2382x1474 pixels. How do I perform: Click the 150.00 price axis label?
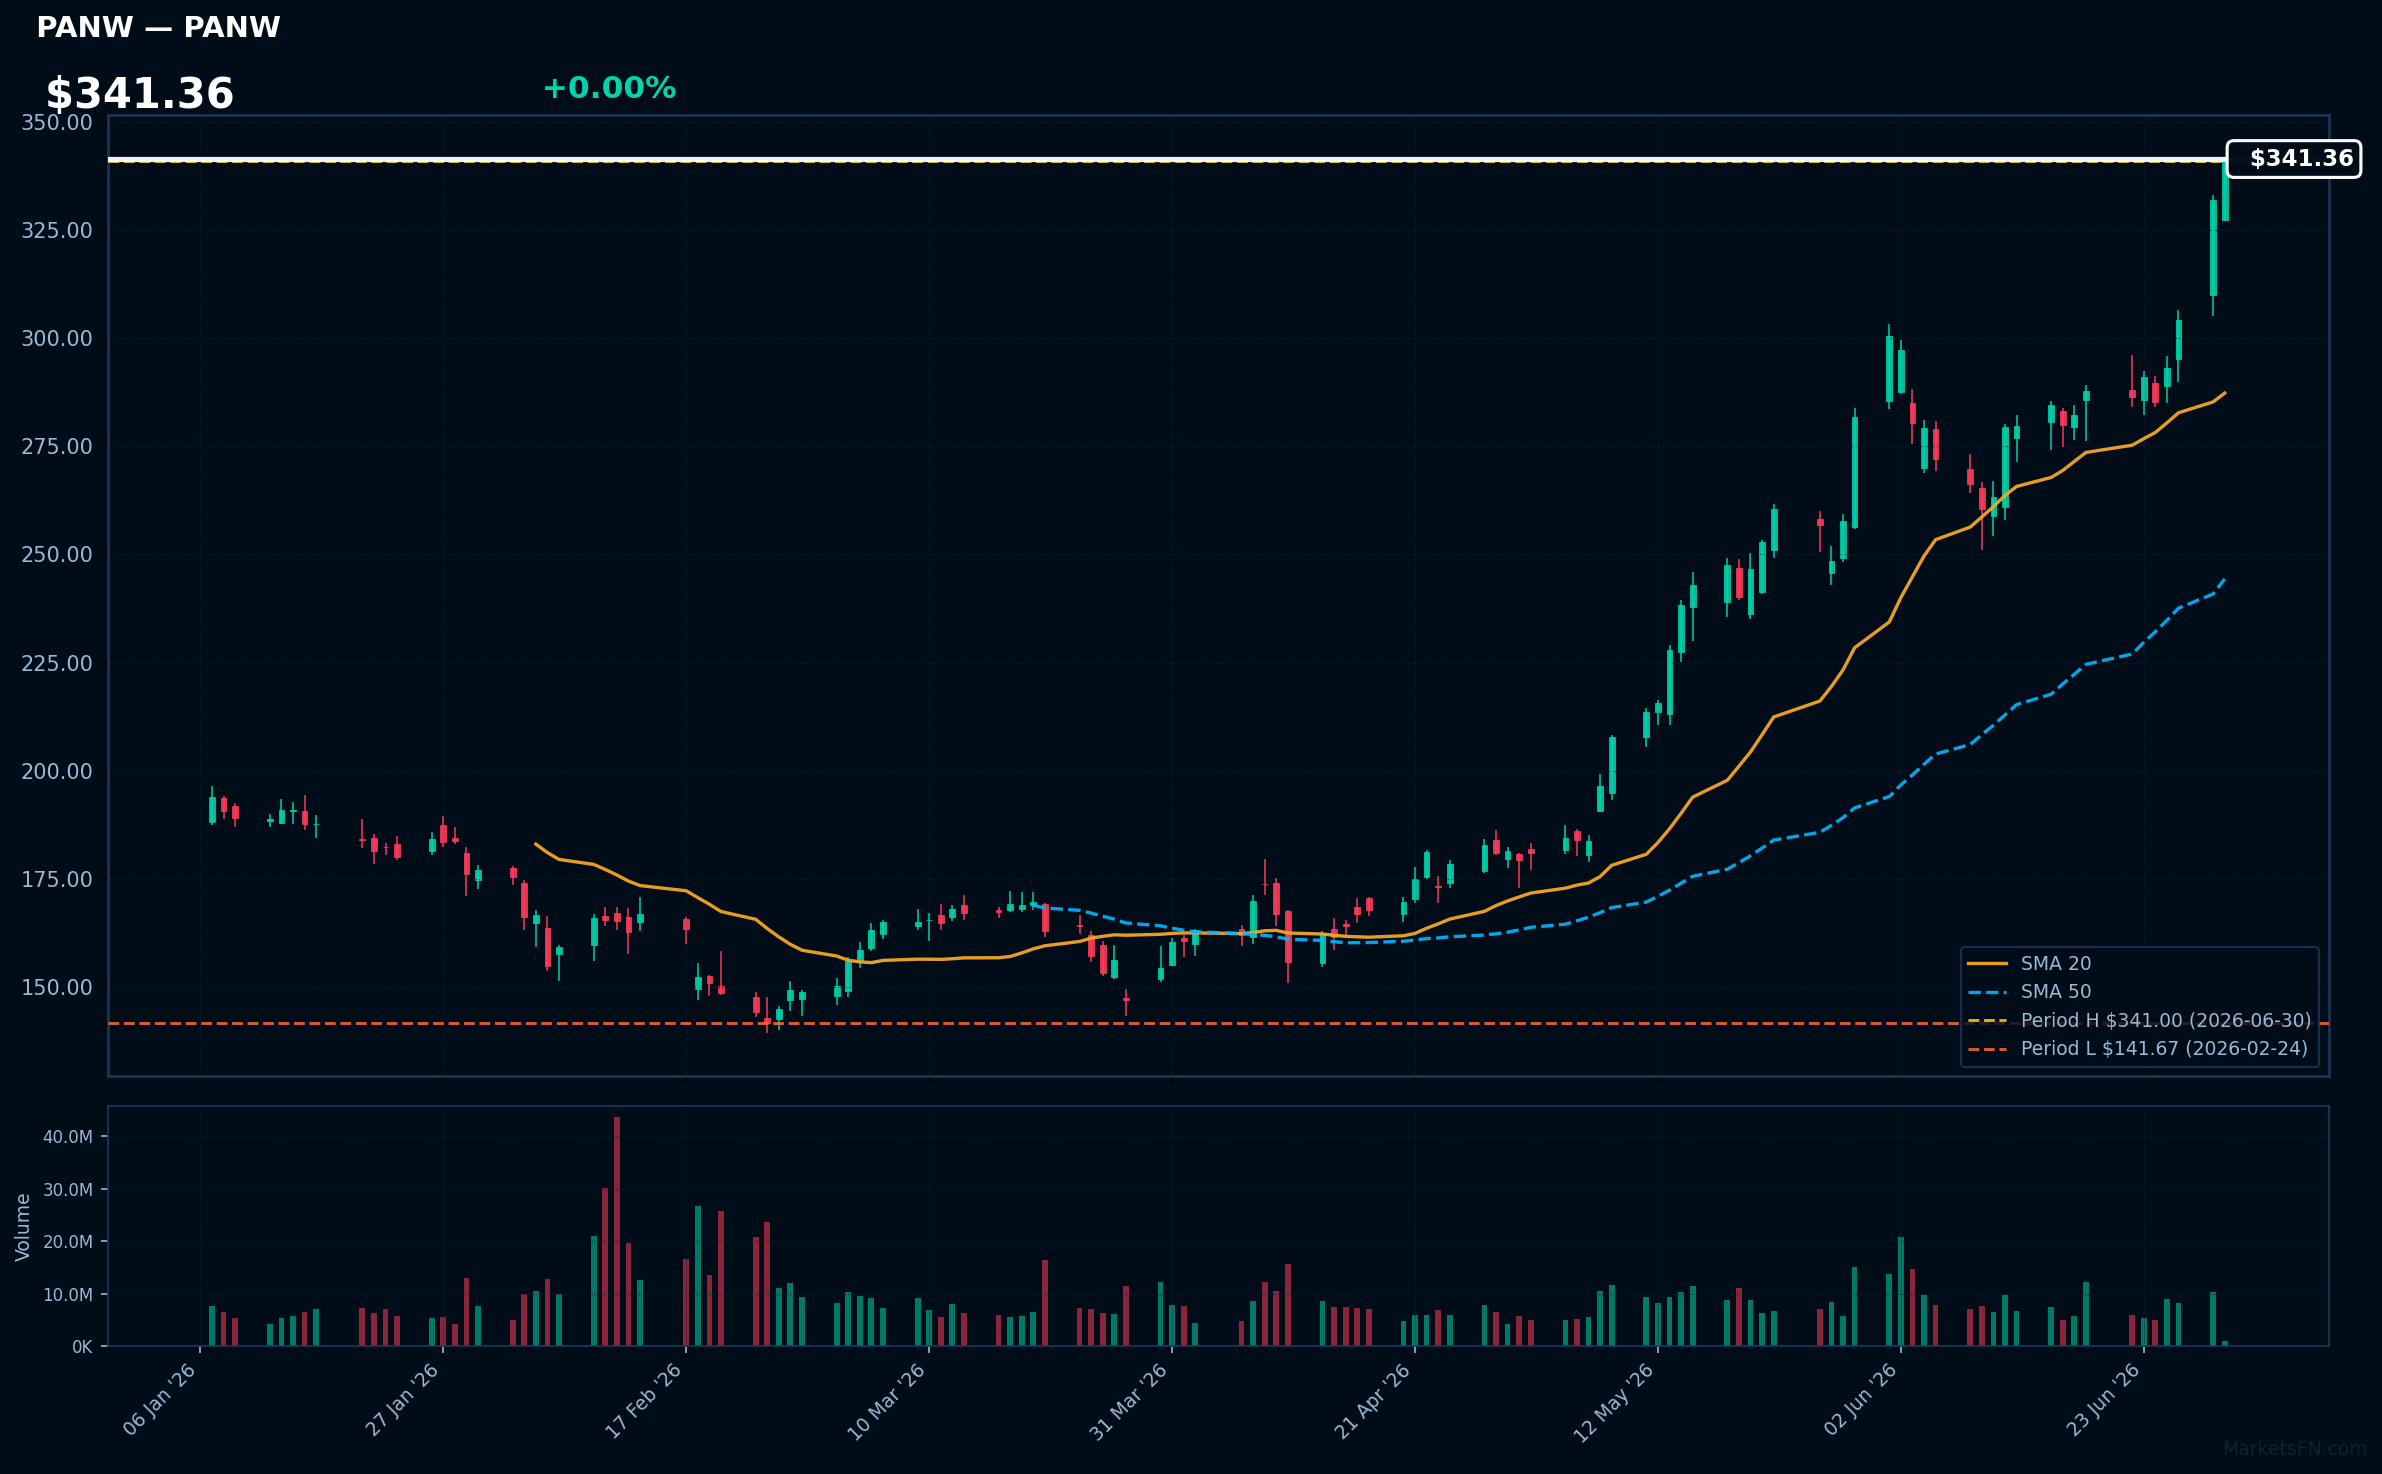click(x=57, y=988)
